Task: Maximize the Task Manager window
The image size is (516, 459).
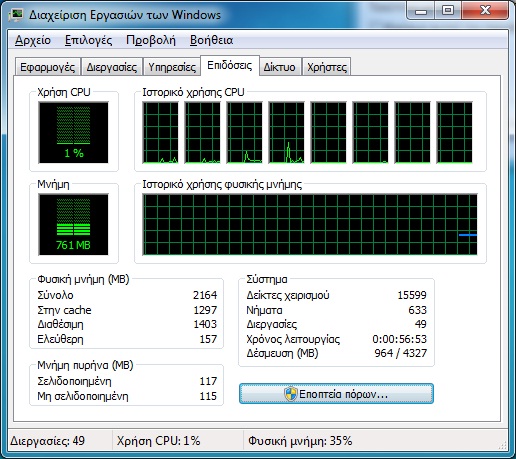Action: click(448, 11)
